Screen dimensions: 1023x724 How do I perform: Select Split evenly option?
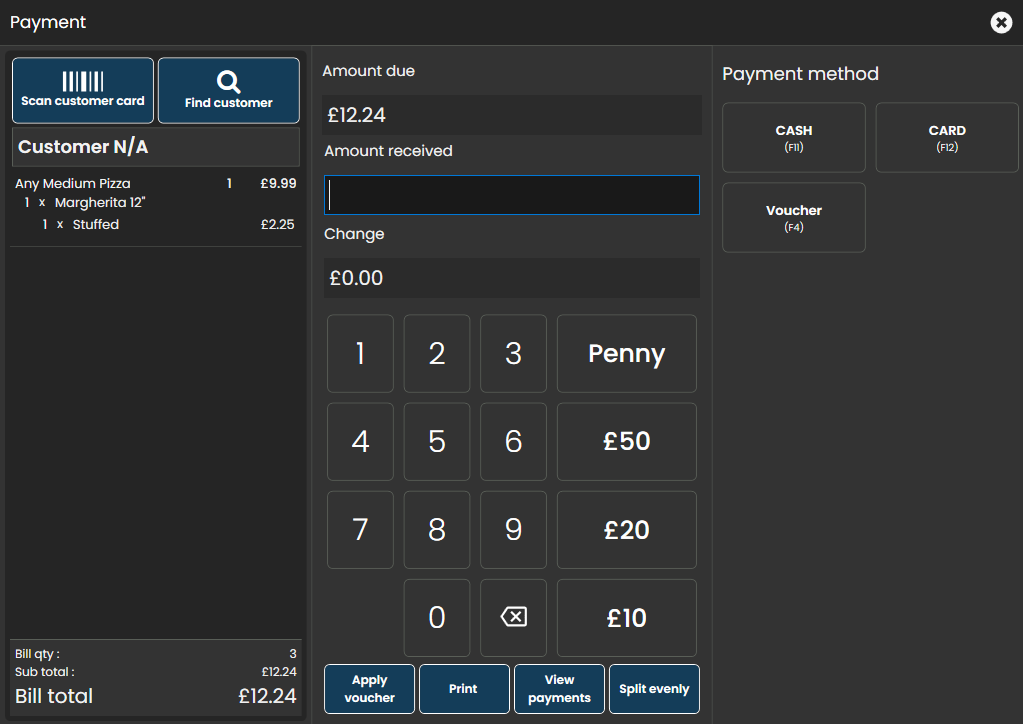[x=654, y=689]
